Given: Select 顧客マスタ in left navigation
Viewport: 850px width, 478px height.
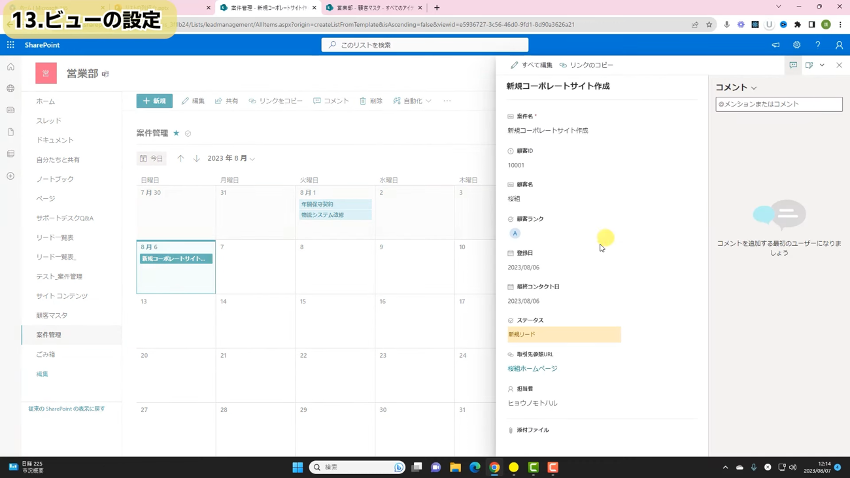Looking at the screenshot, I should pos(52,315).
